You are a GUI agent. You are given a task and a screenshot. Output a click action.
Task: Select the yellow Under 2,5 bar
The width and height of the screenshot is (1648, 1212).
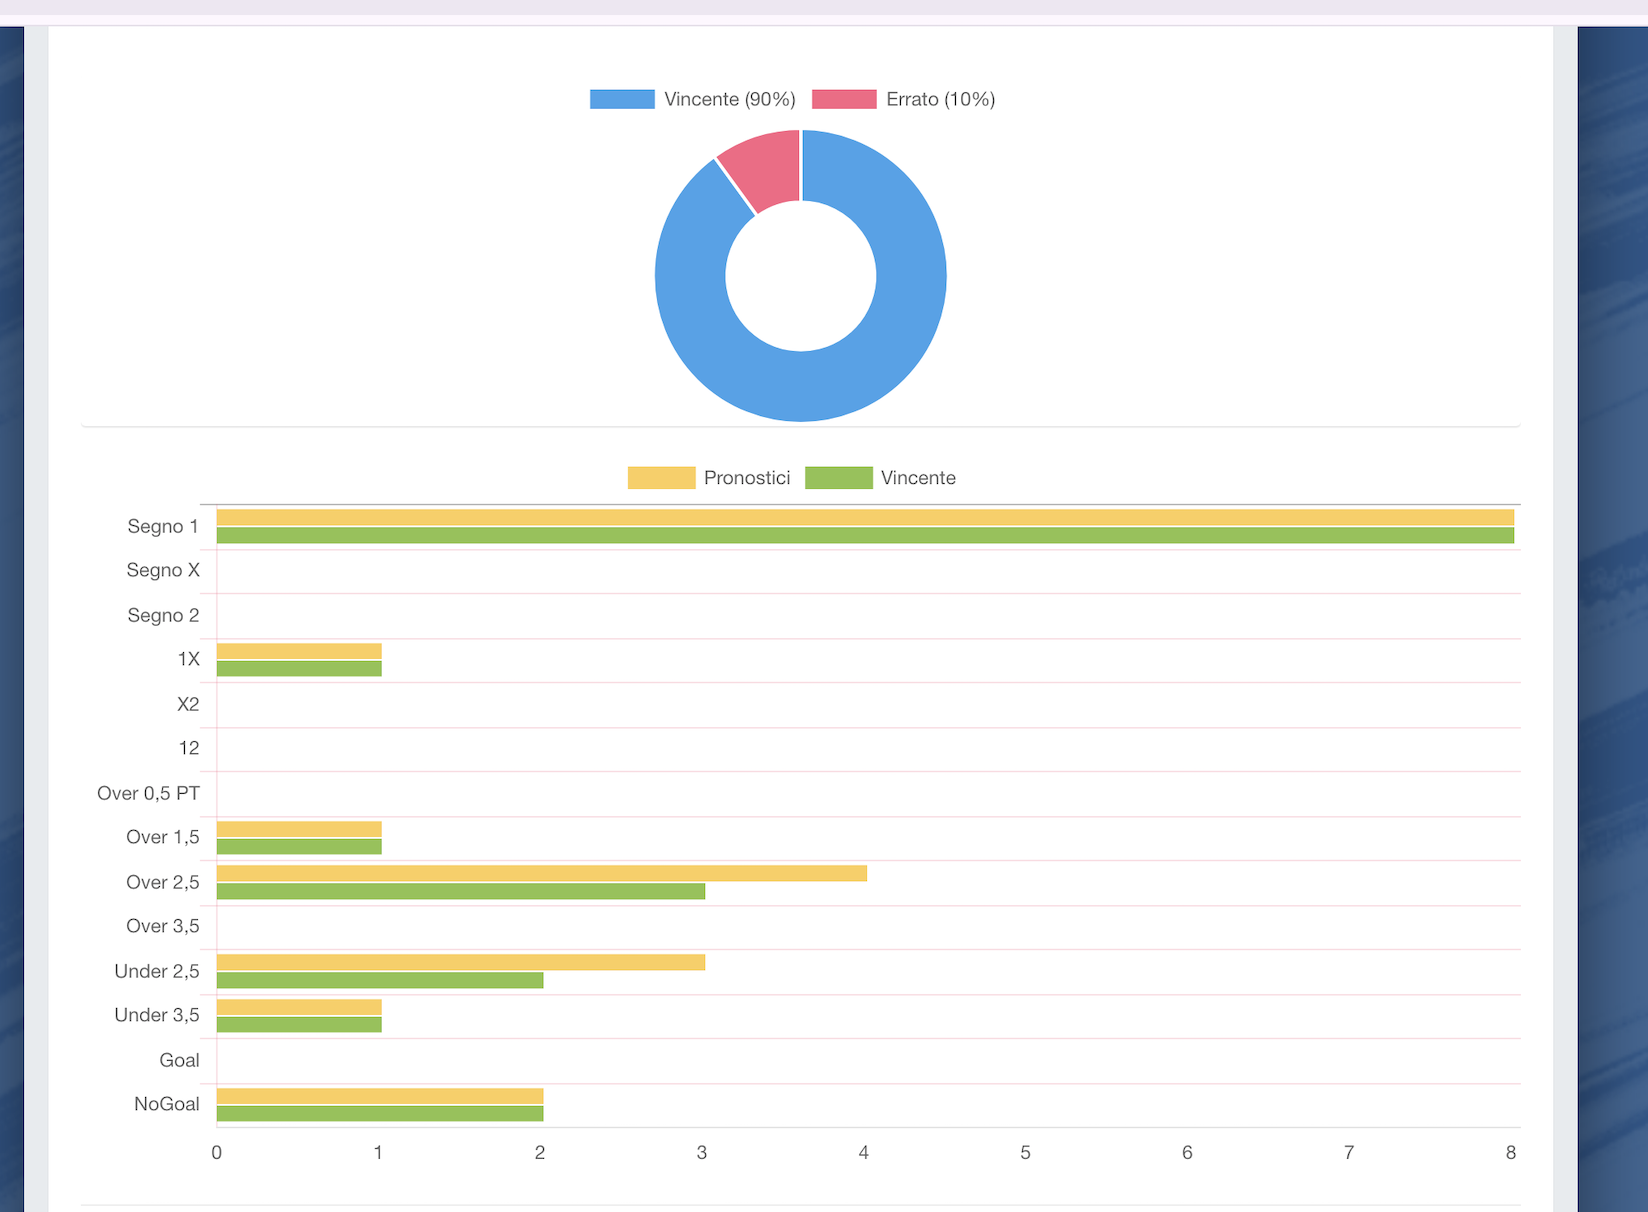(x=460, y=962)
